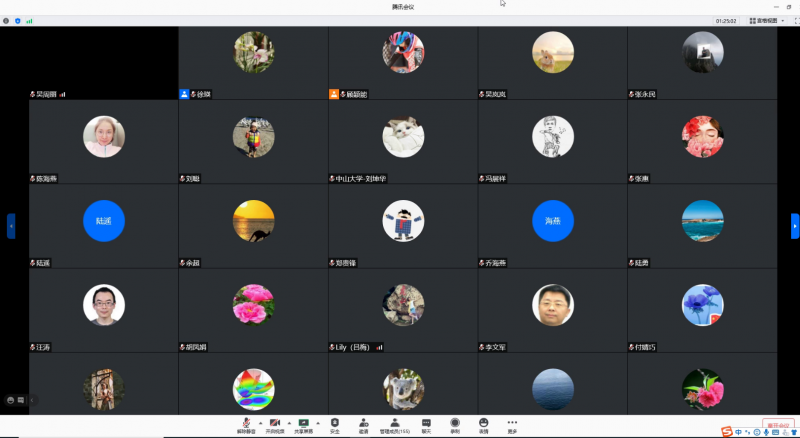Expand audio options arrow beside 解除静音
This screenshot has width=800, height=438.
coord(258,422)
